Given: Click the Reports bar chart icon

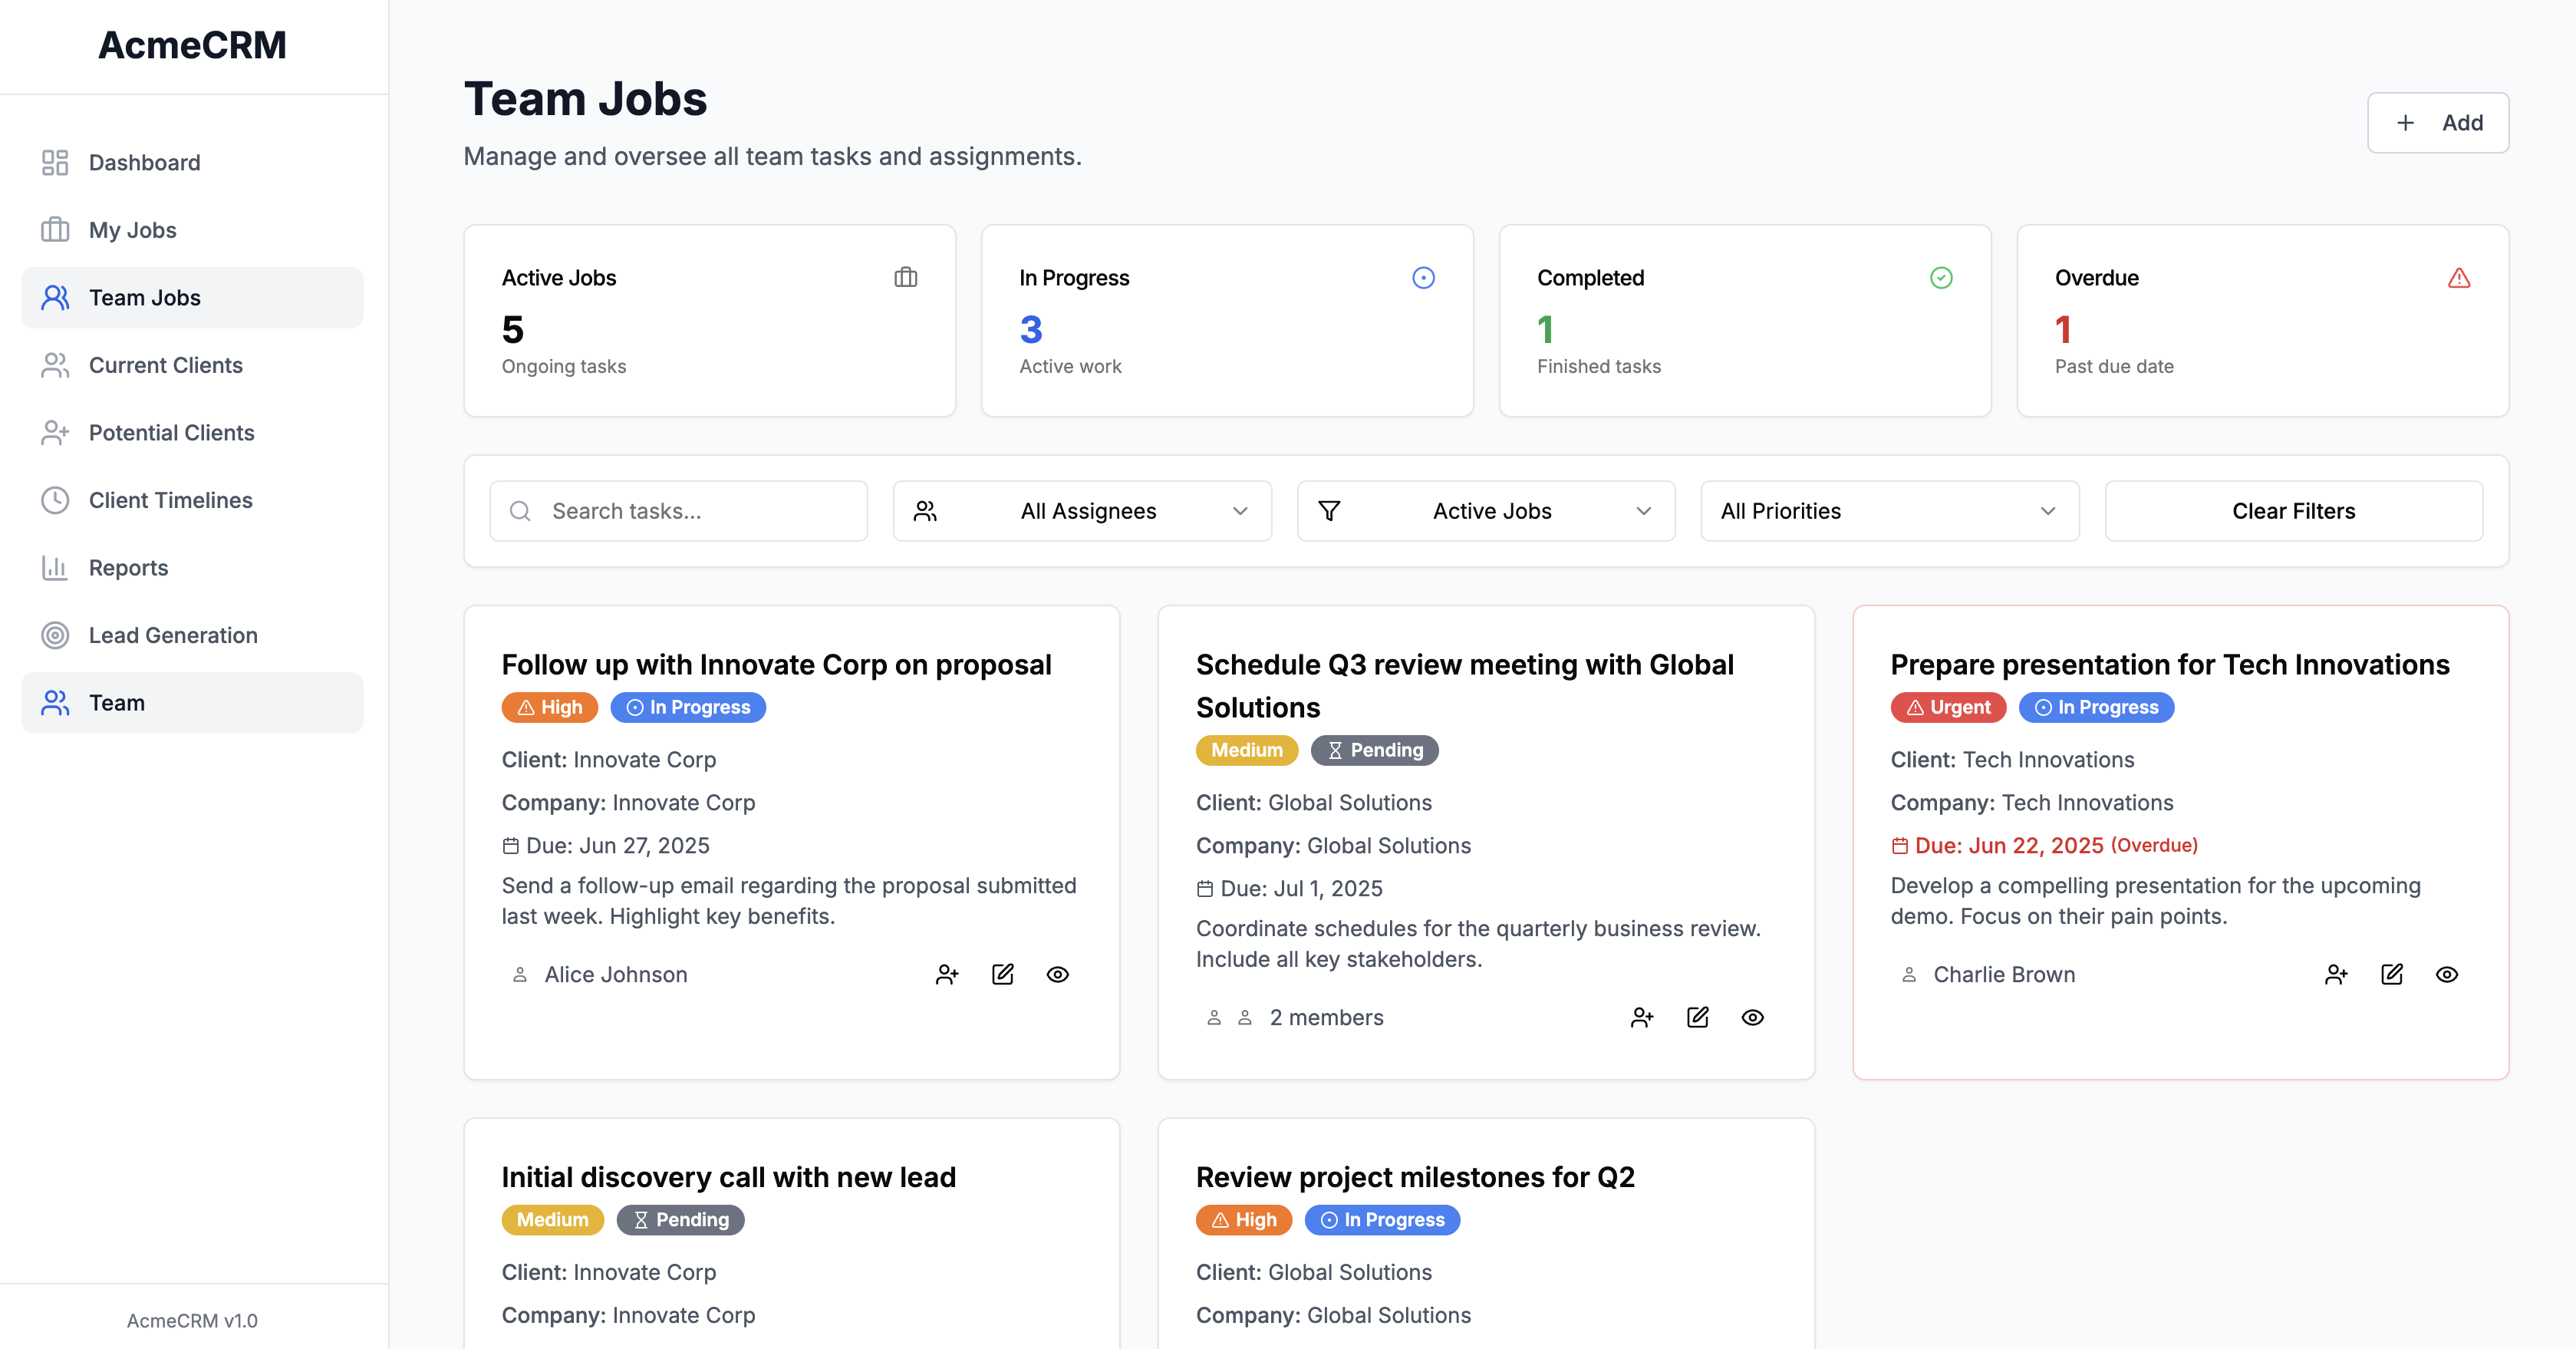Looking at the screenshot, I should point(55,567).
